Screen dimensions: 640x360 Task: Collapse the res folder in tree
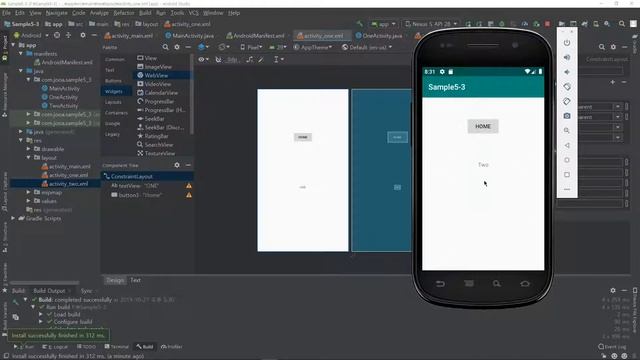pyautogui.click(x=20, y=140)
